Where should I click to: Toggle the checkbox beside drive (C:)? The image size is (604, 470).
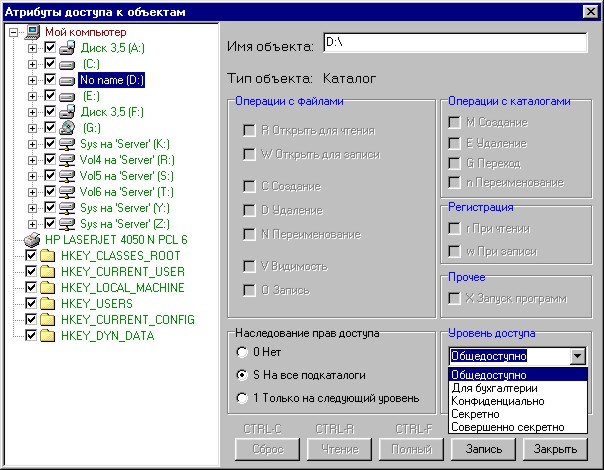point(50,63)
